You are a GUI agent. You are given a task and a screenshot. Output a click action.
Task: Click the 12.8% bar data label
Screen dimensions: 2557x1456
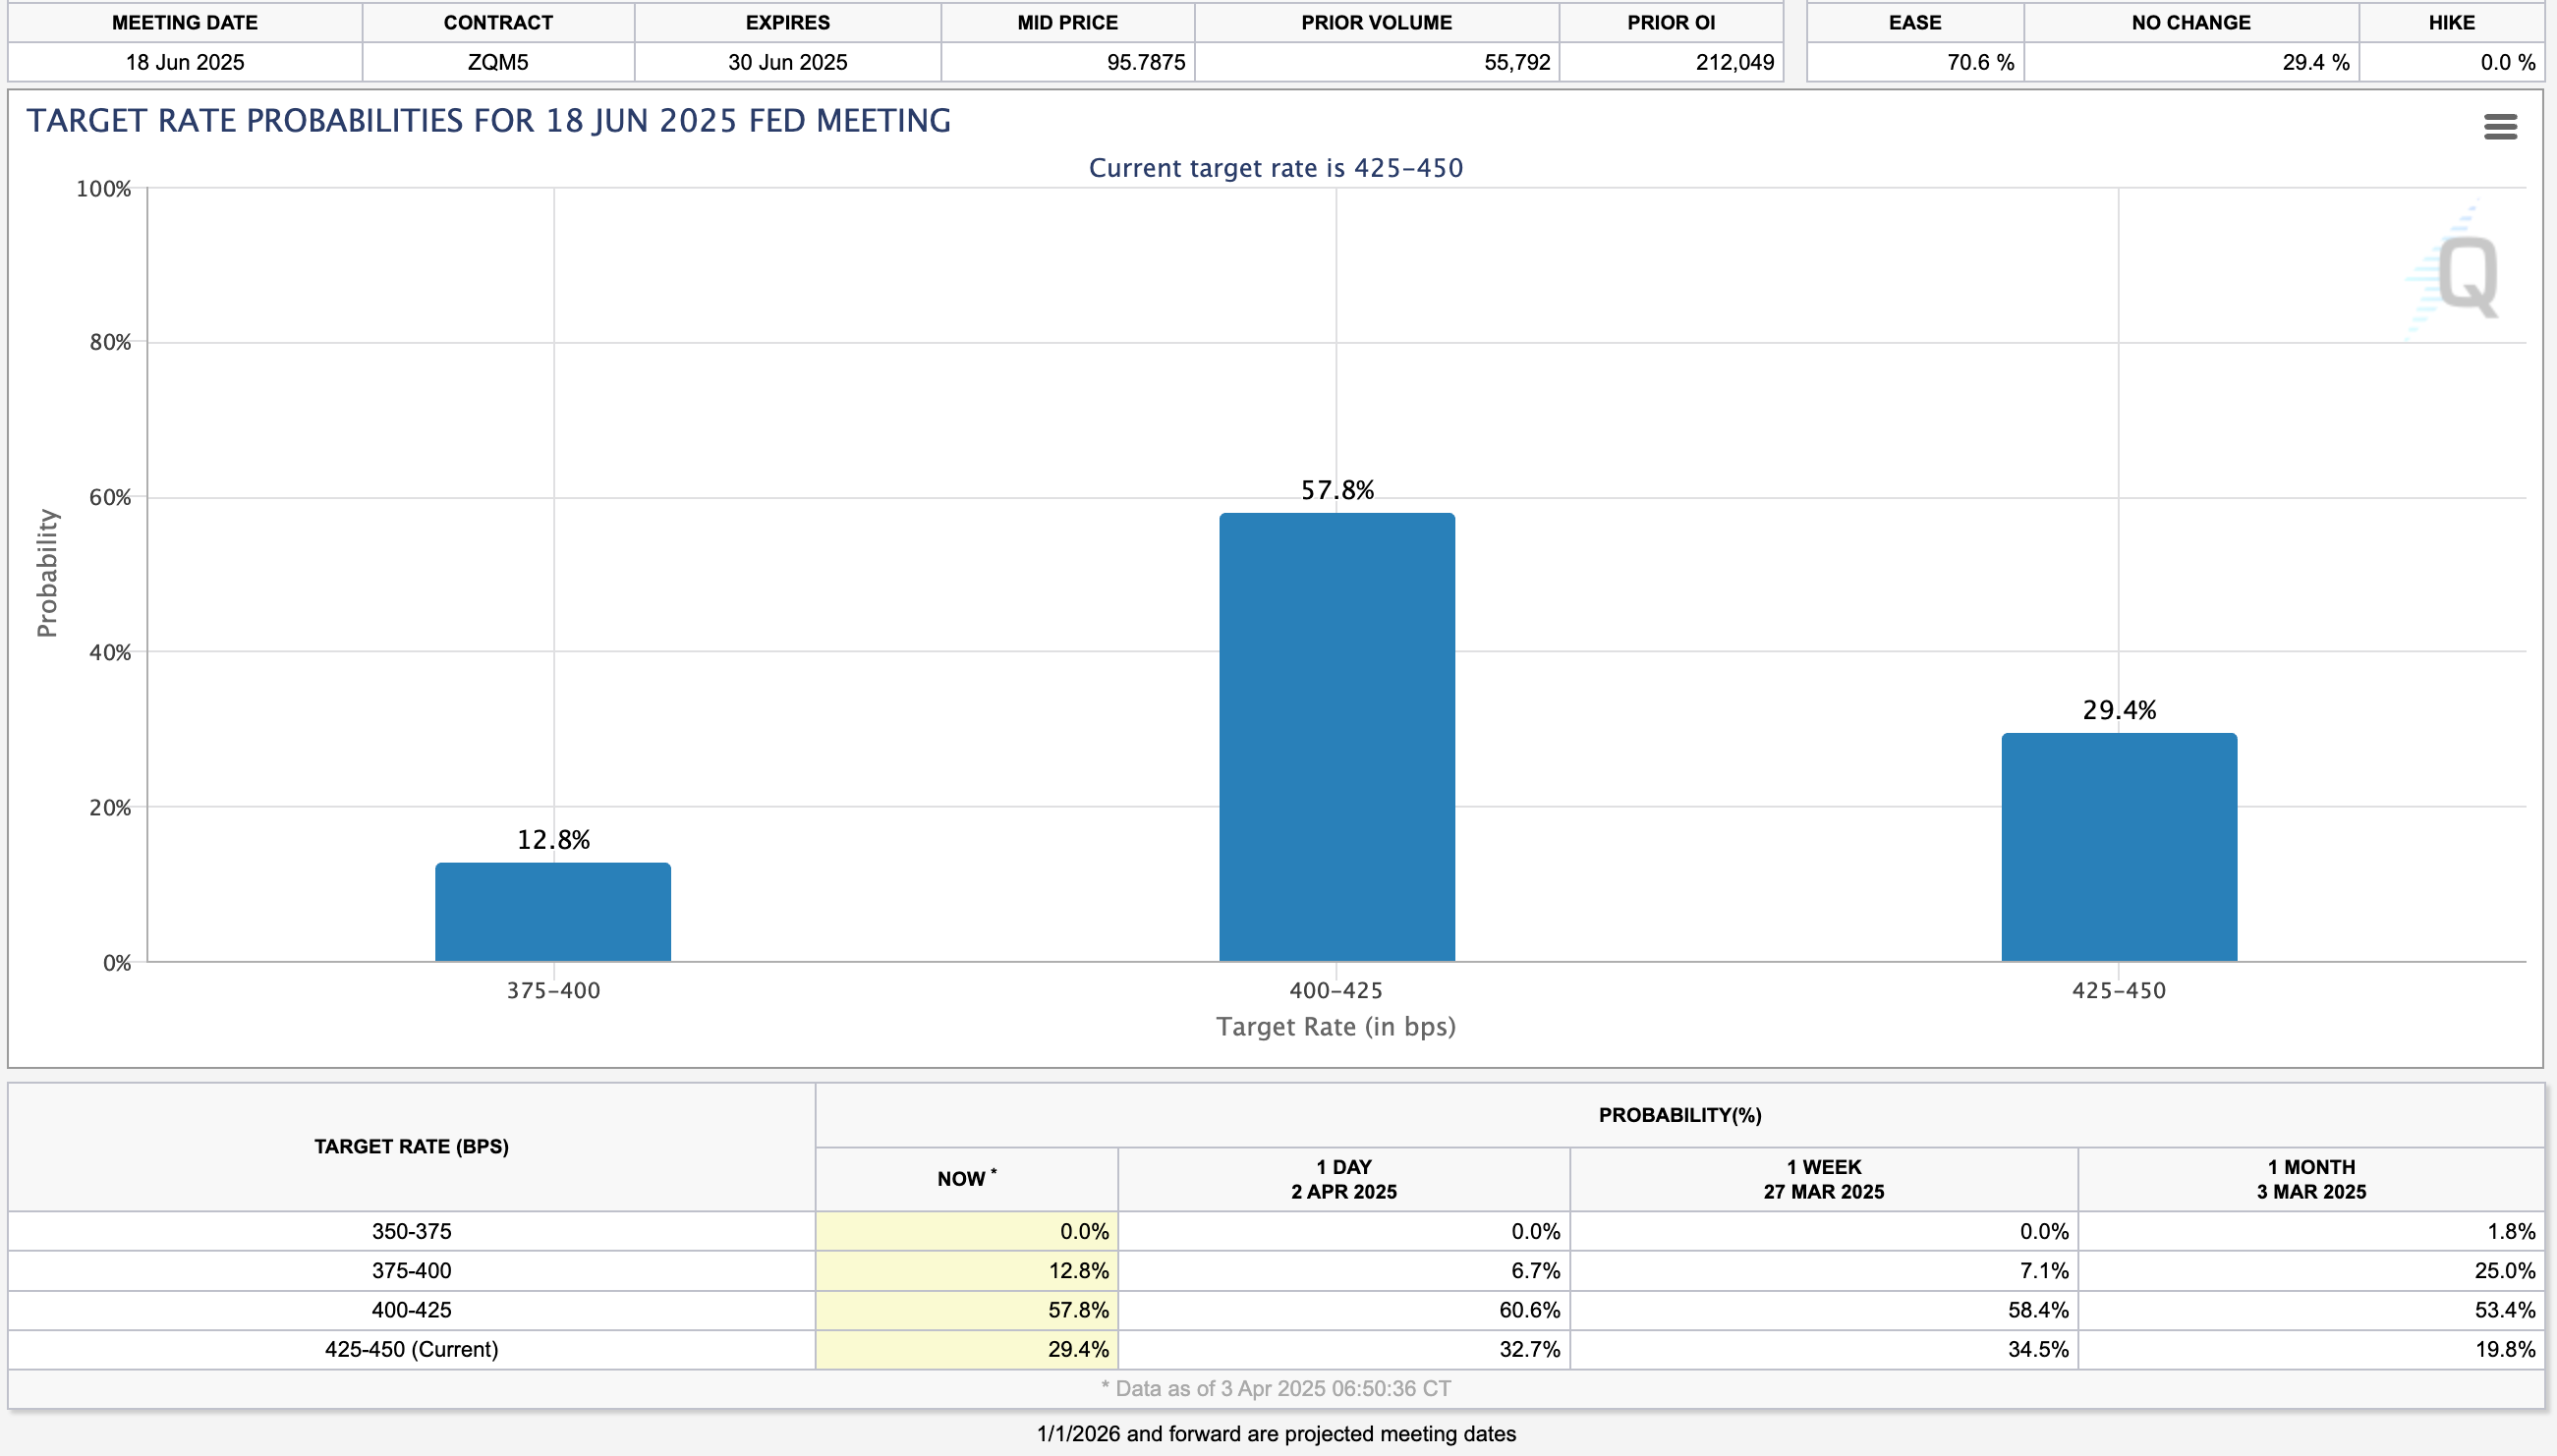tap(553, 839)
